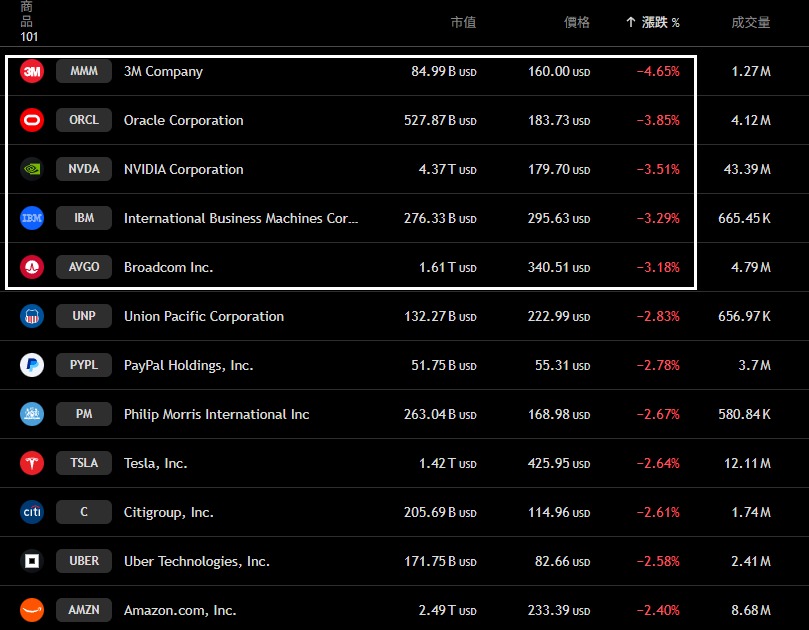Sort by the 市值 column header
809x630 pixels.
click(463, 22)
